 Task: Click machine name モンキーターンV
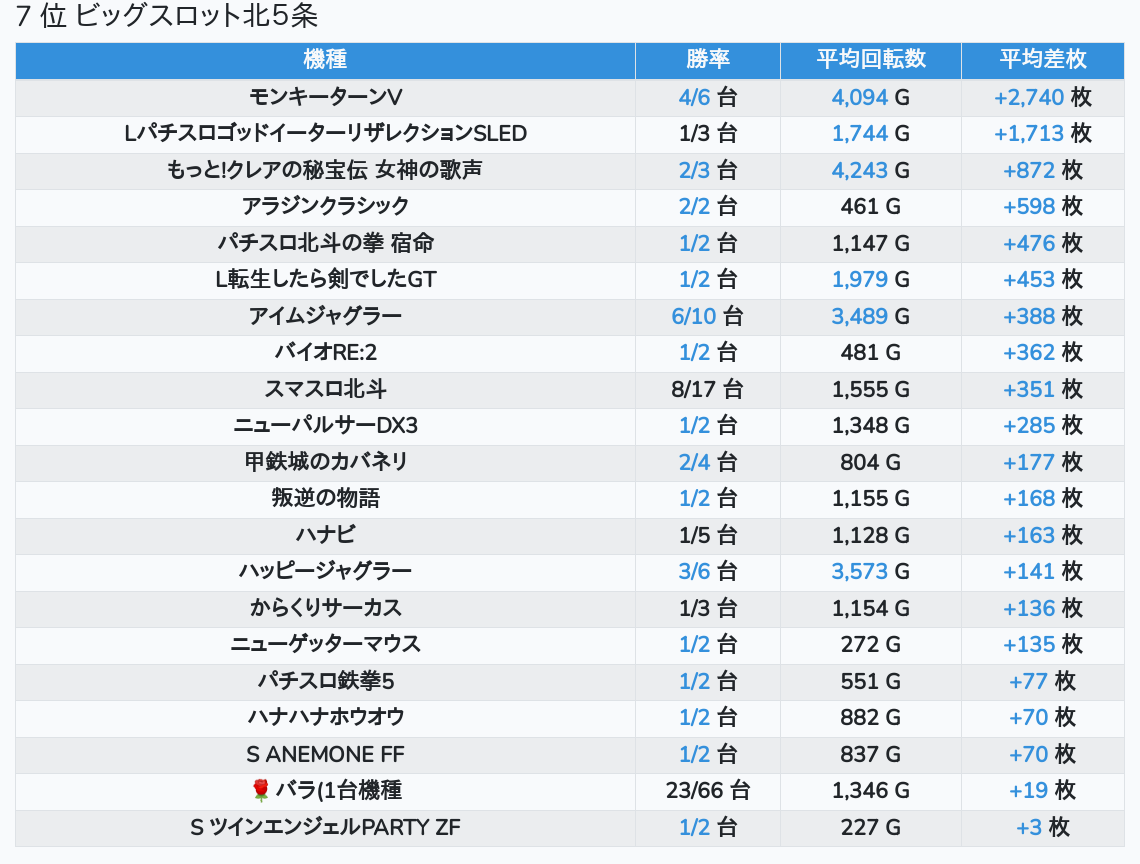325,97
